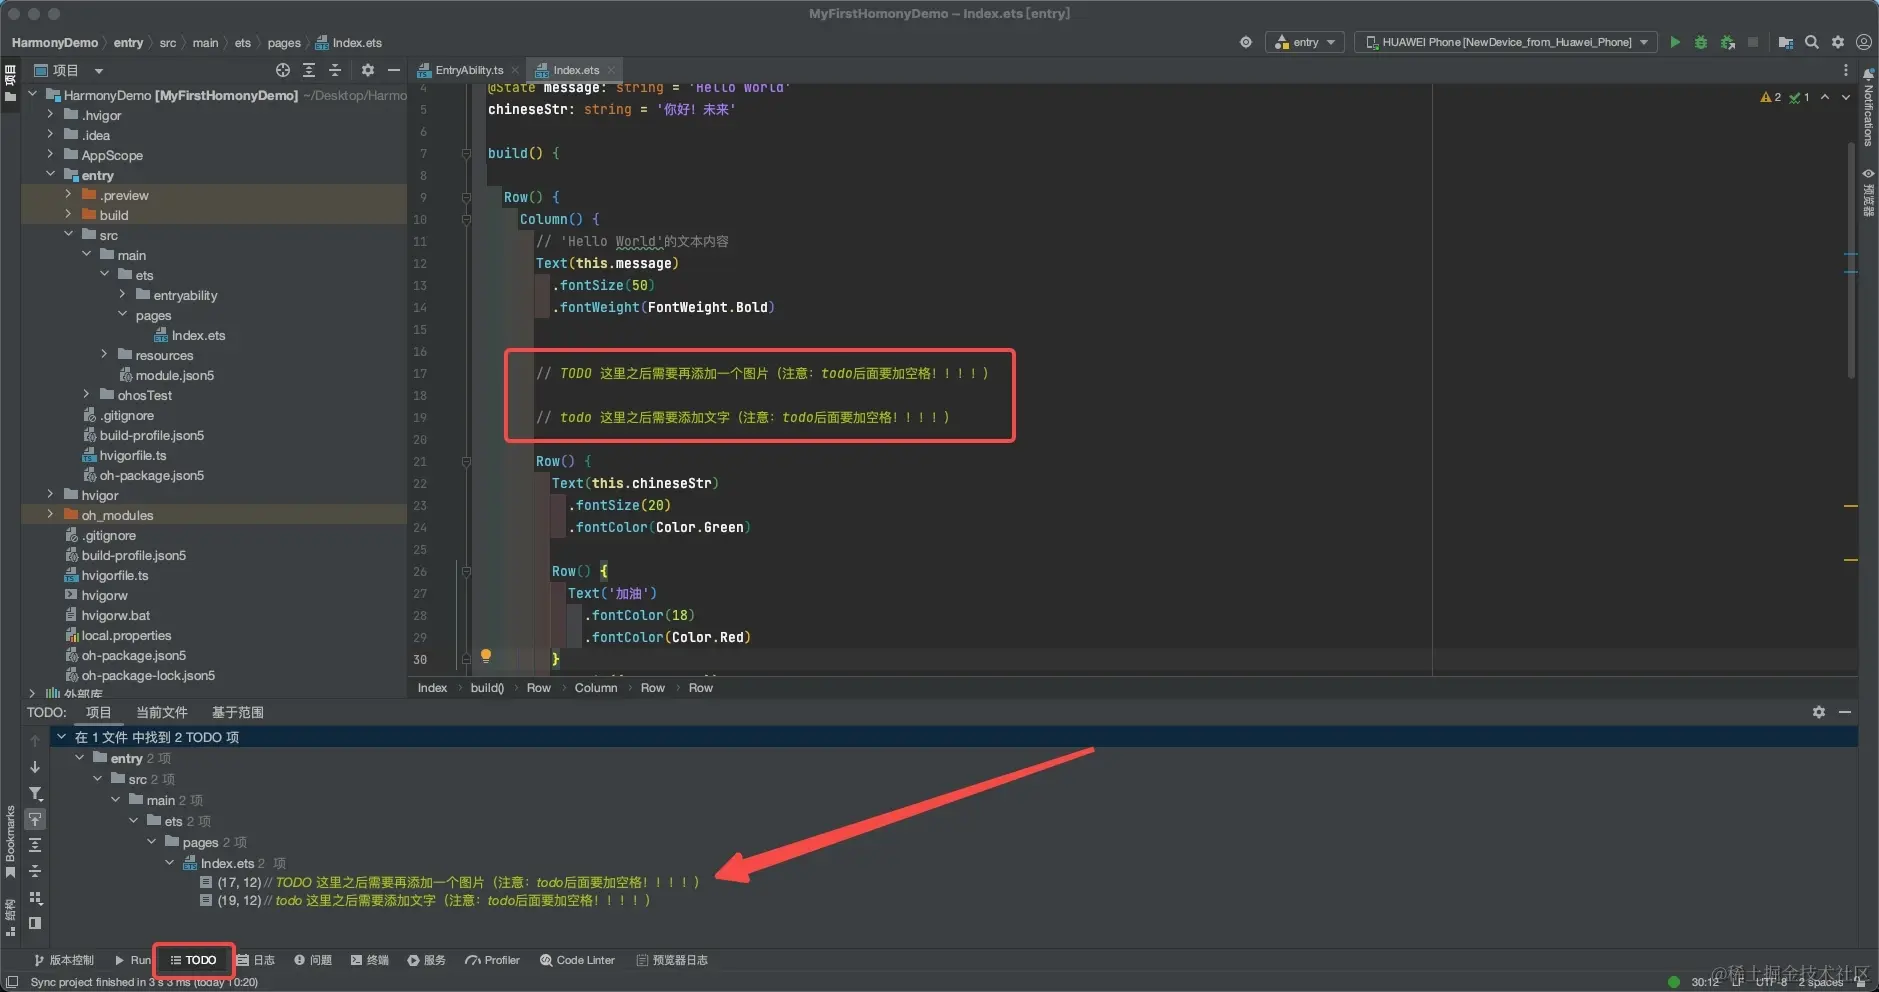
Task: Click the stop run square icon
Action: (1753, 42)
